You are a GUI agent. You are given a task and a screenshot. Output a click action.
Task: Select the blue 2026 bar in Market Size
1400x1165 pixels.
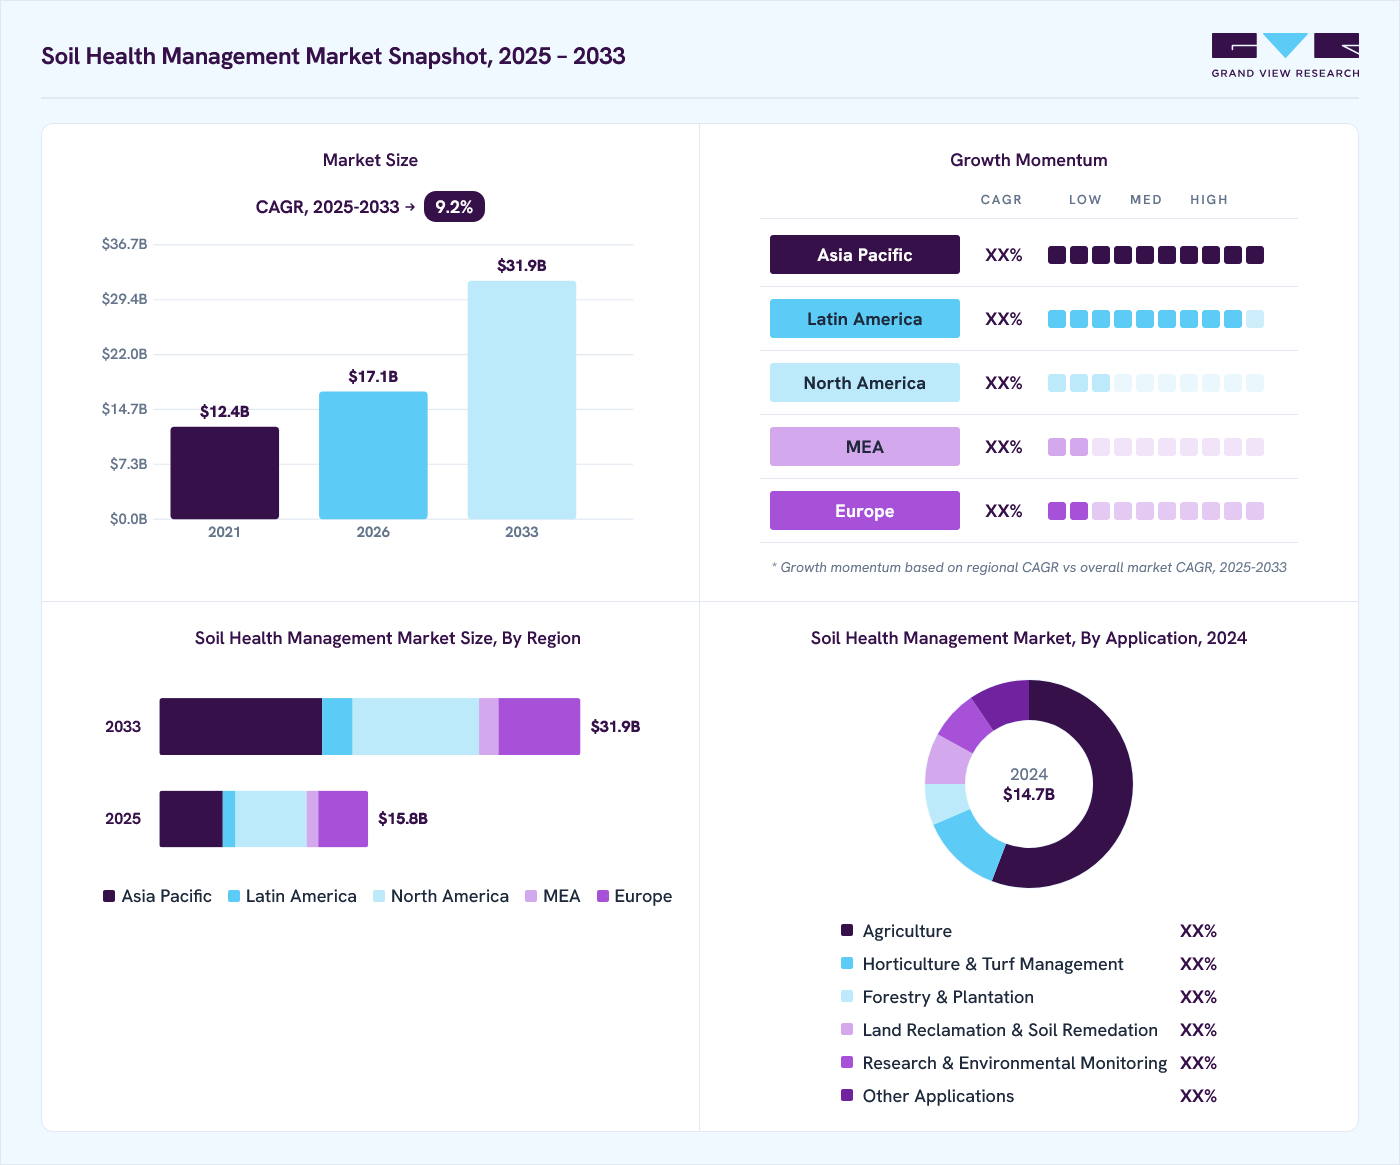pos(373,455)
